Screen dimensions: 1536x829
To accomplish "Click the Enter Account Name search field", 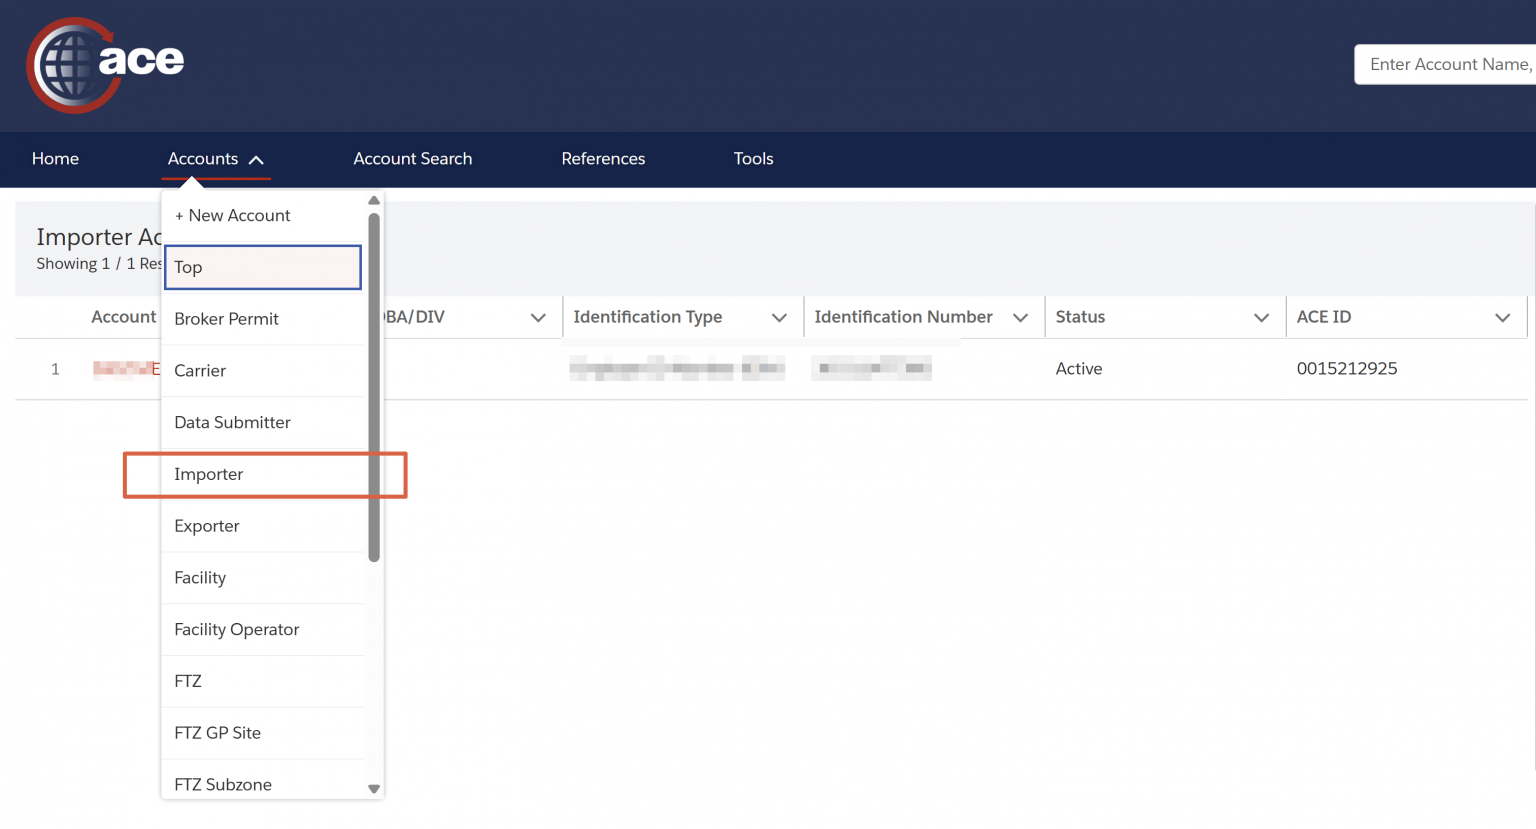I will (1445, 64).
